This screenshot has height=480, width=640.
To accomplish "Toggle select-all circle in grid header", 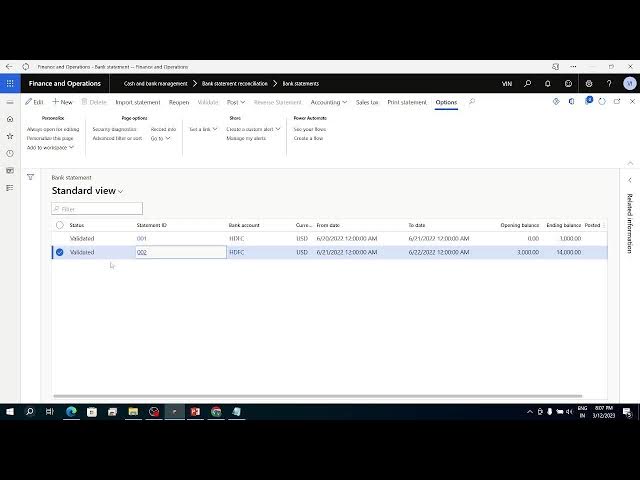I will pyautogui.click(x=60, y=225).
